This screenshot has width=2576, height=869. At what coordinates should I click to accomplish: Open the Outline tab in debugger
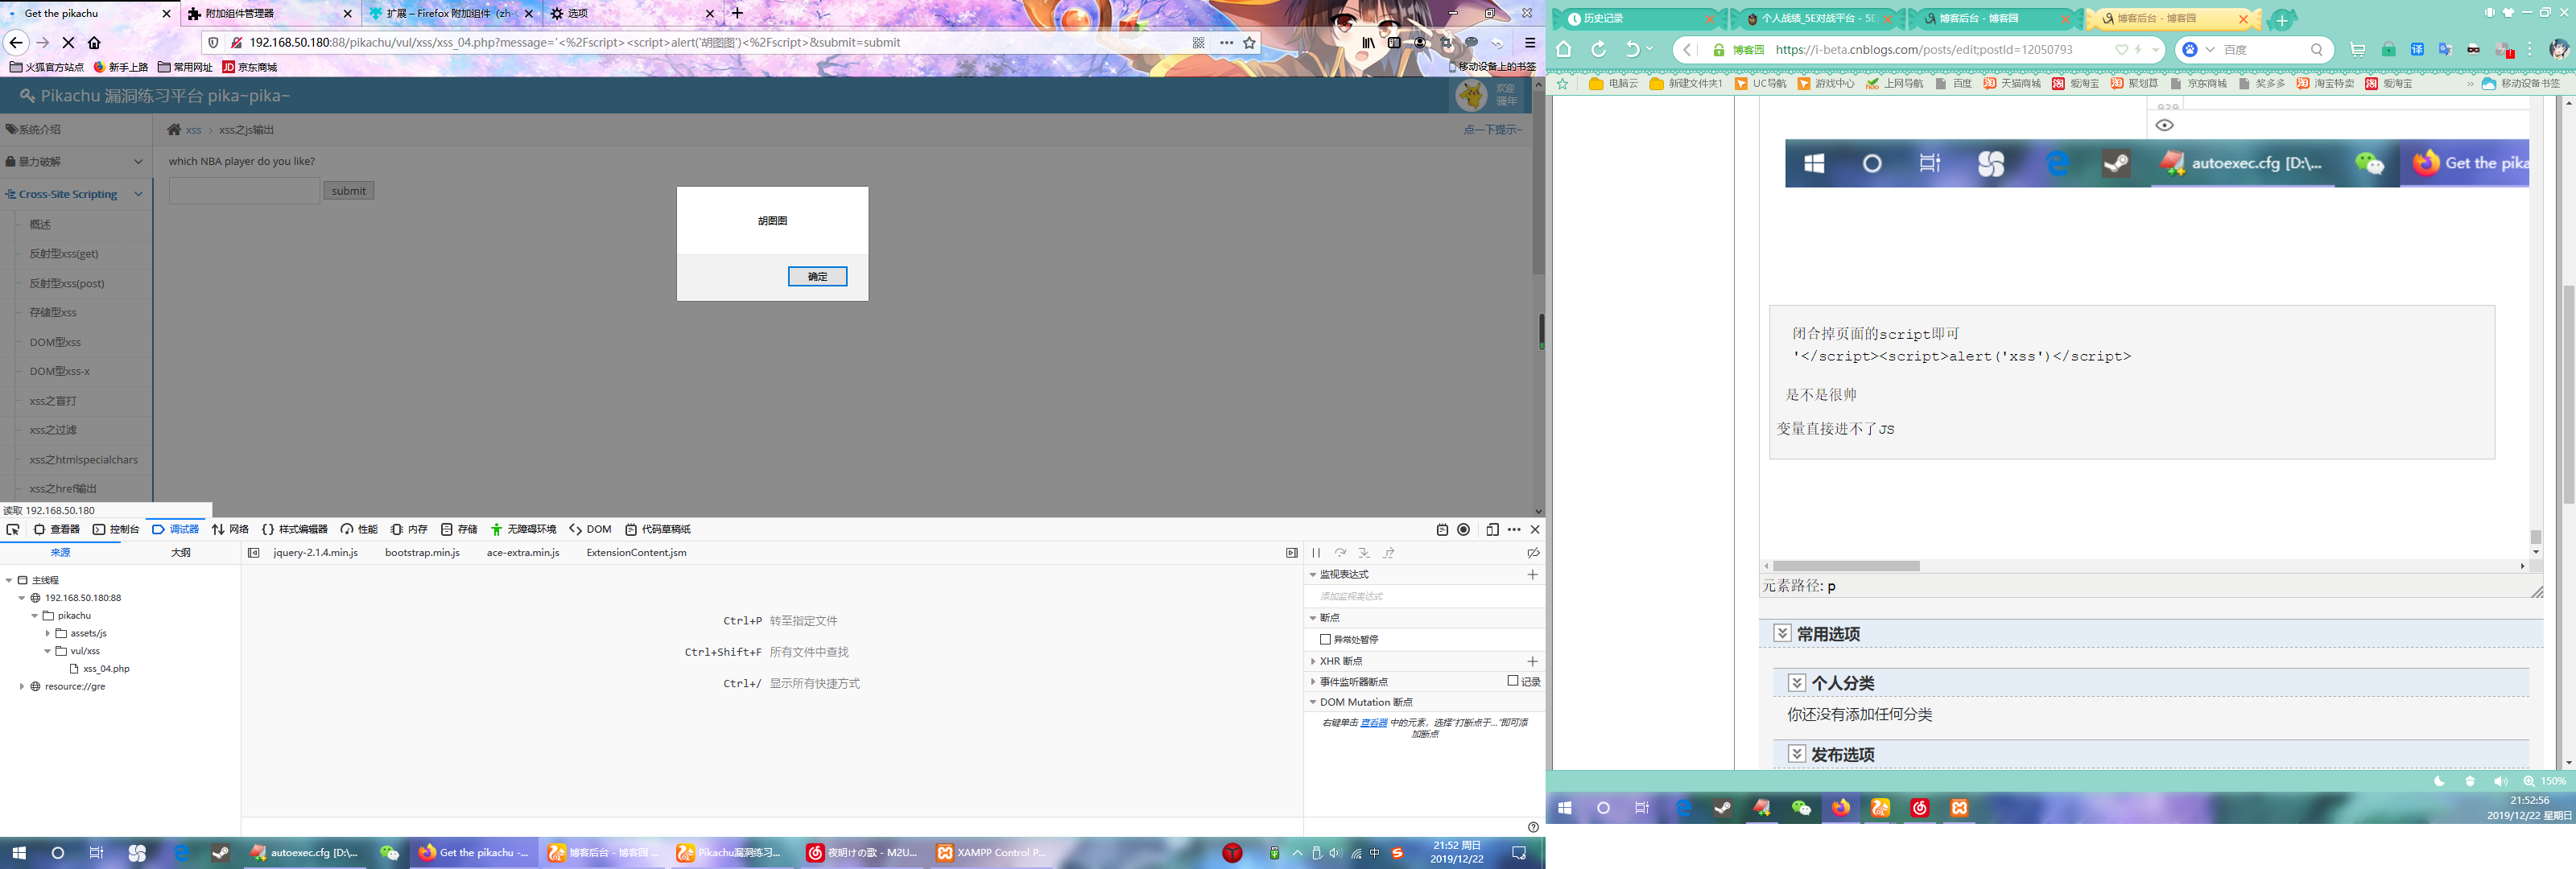(x=180, y=552)
